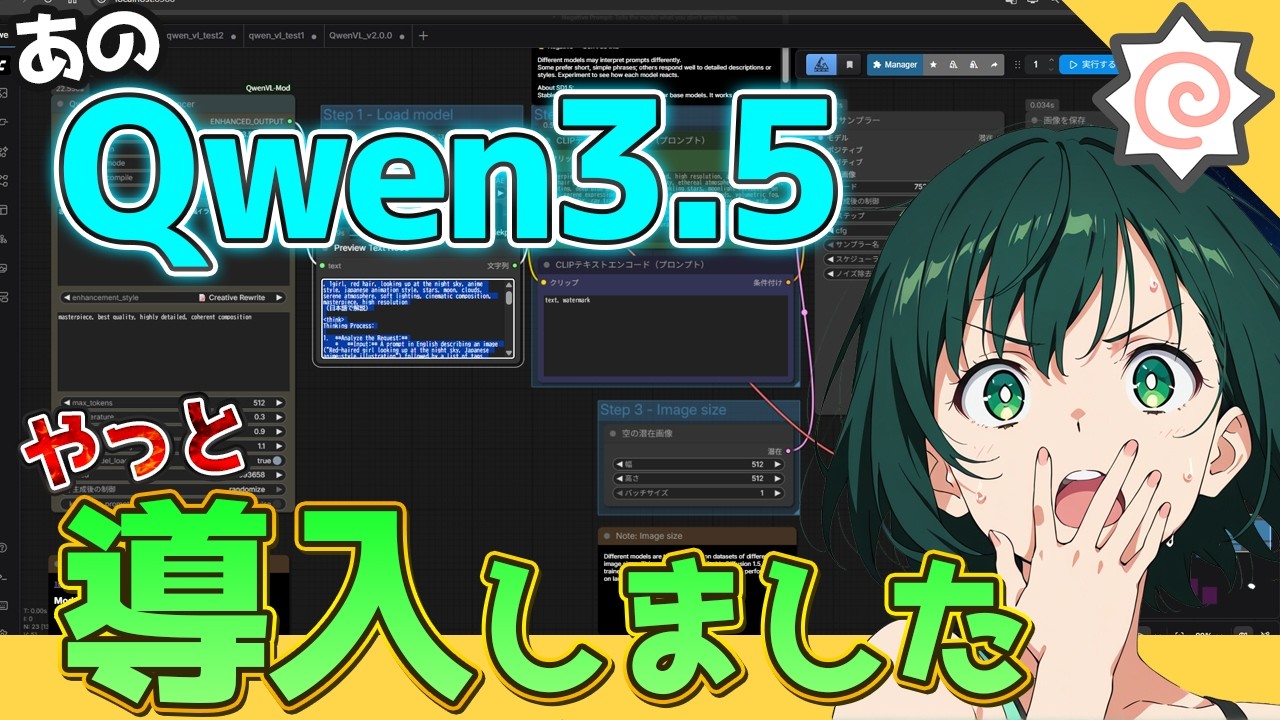The height and width of the screenshot is (720, 1280).
Task: Open the ComfyUI logo menu button in the toolbar
Action: tap(820, 64)
